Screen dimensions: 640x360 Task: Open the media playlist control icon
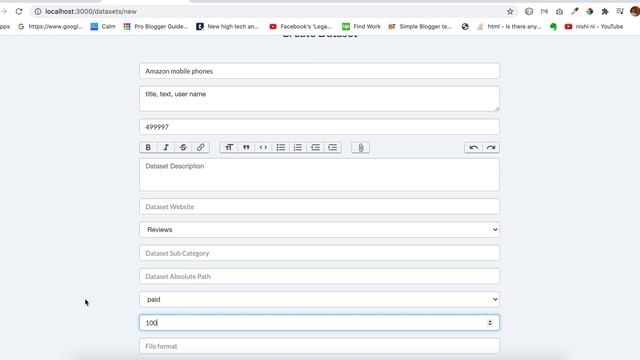pos(620,11)
